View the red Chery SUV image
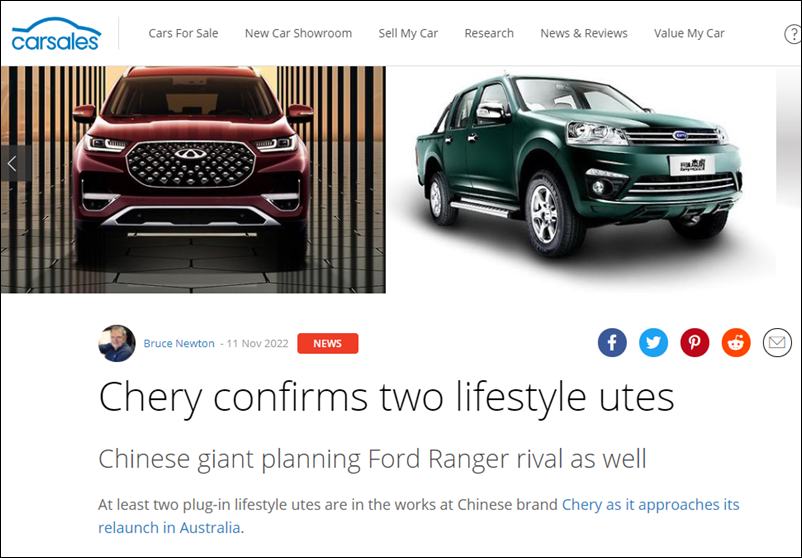The width and height of the screenshot is (802, 558). tap(193, 179)
